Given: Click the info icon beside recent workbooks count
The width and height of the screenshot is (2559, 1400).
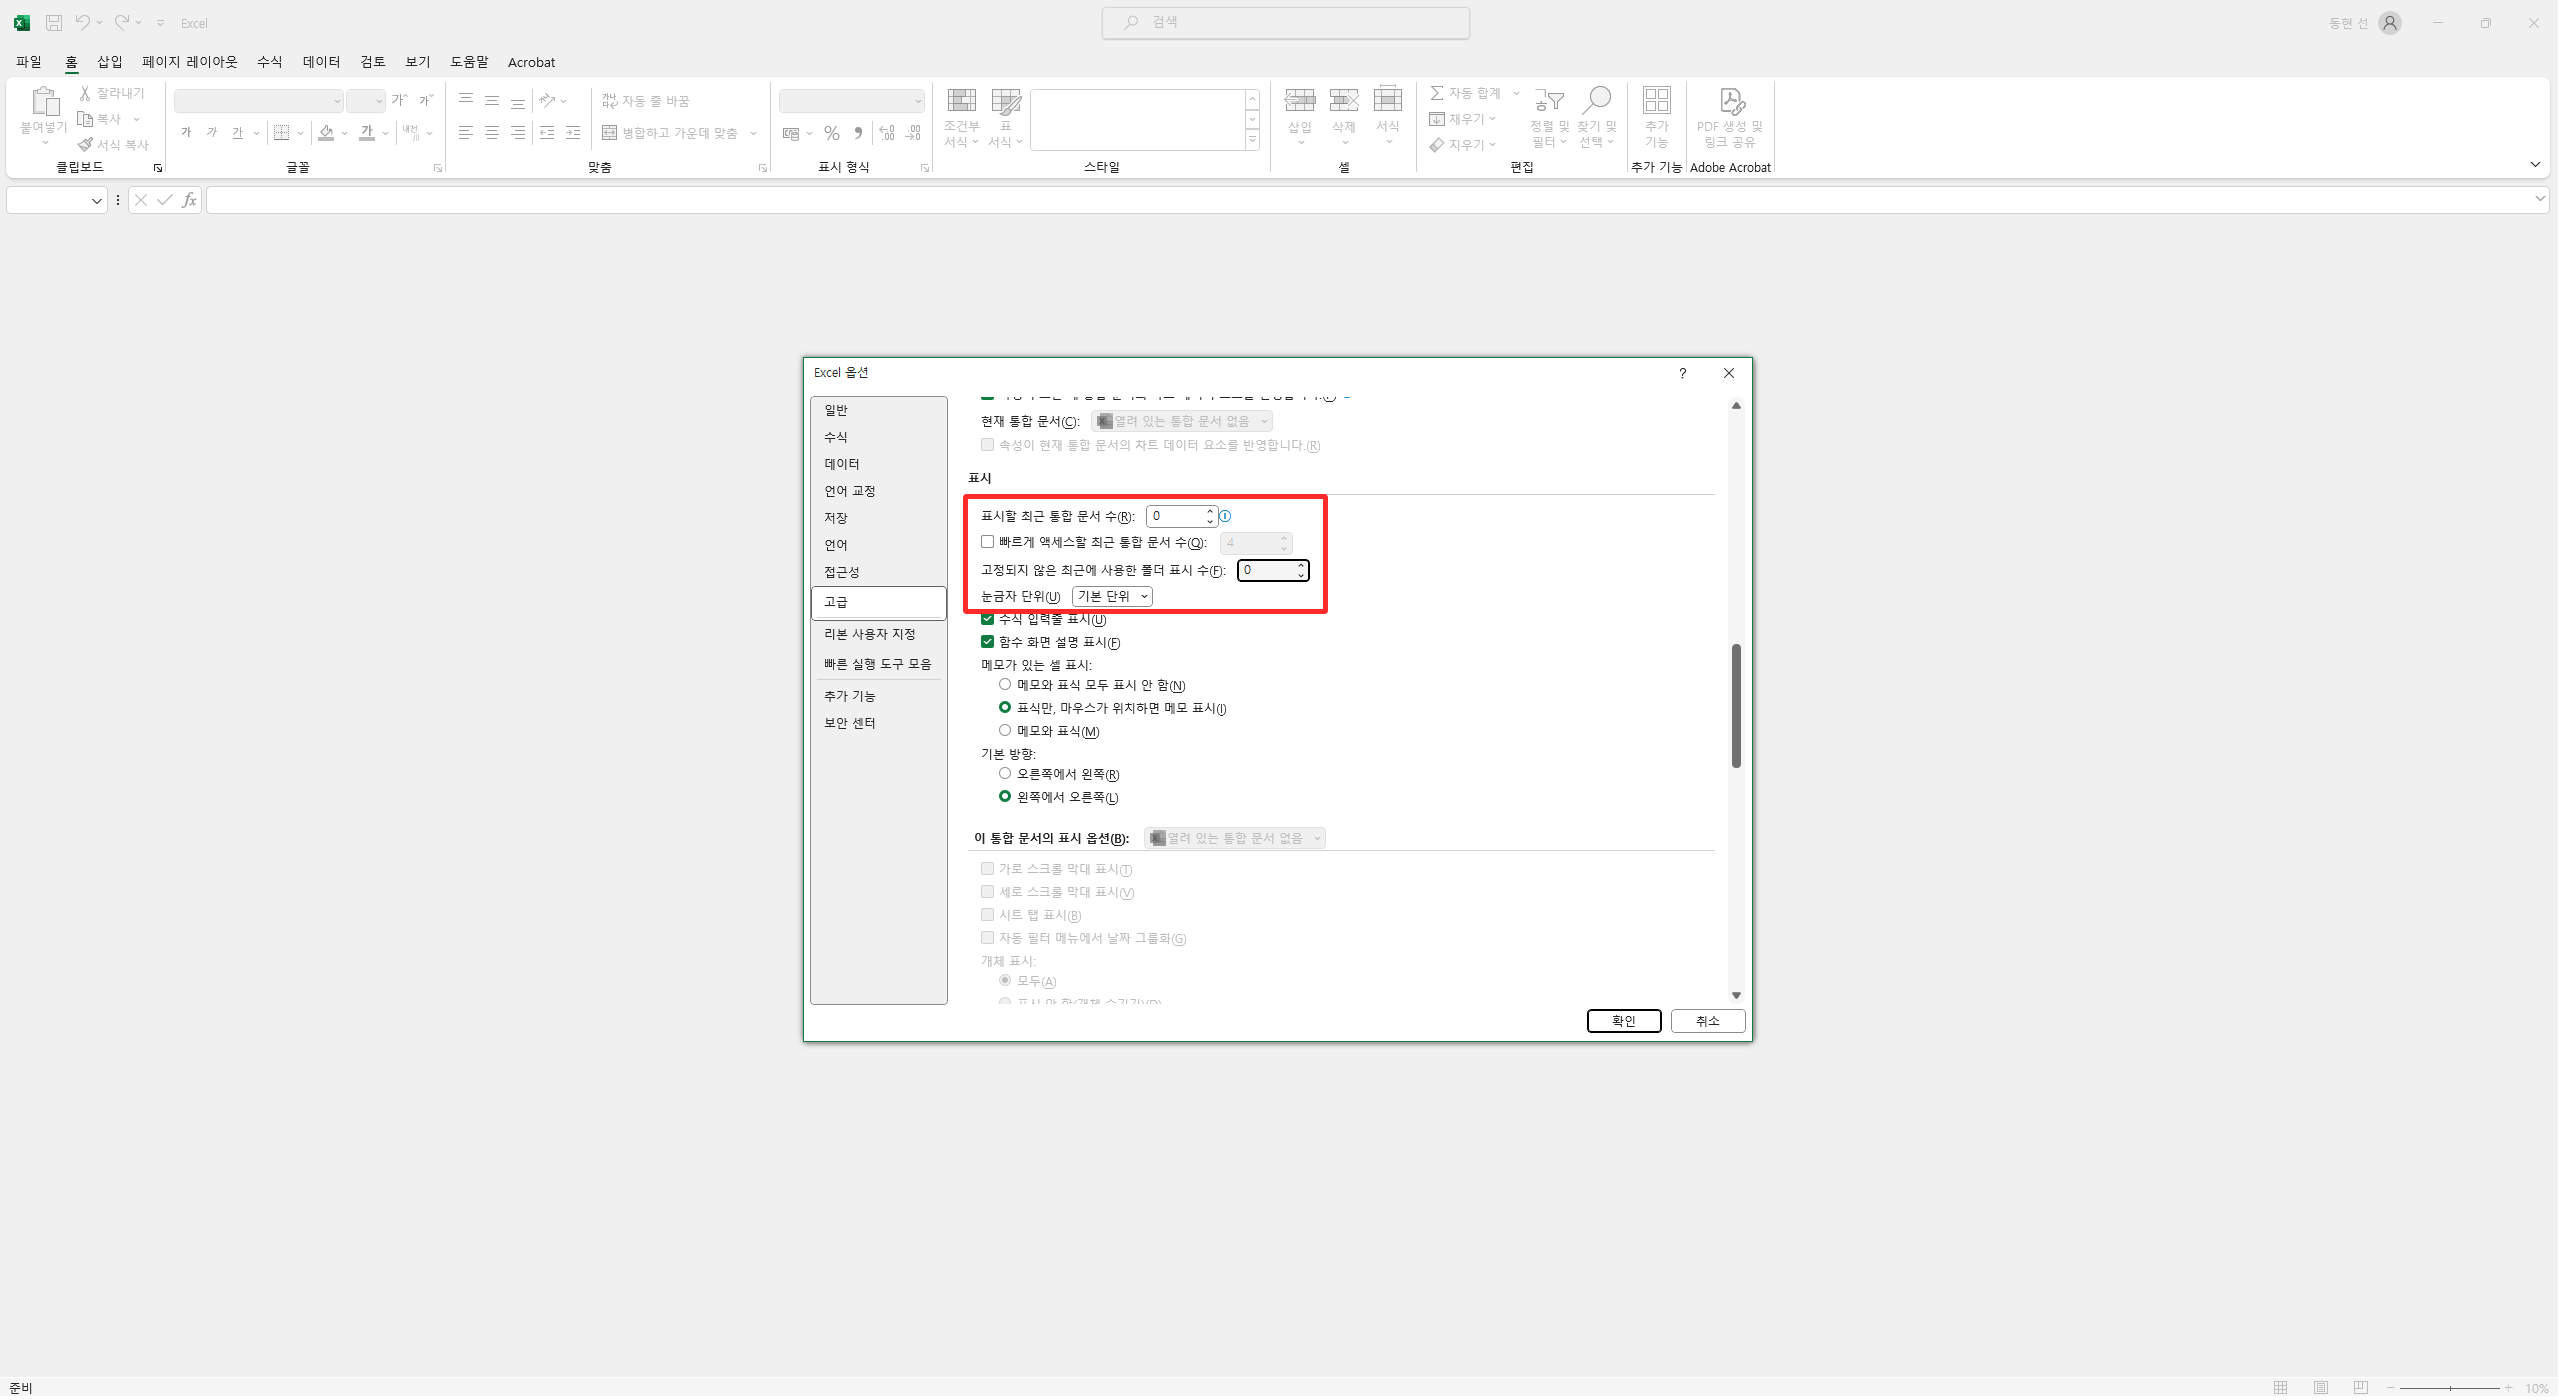Looking at the screenshot, I should click(1225, 516).
